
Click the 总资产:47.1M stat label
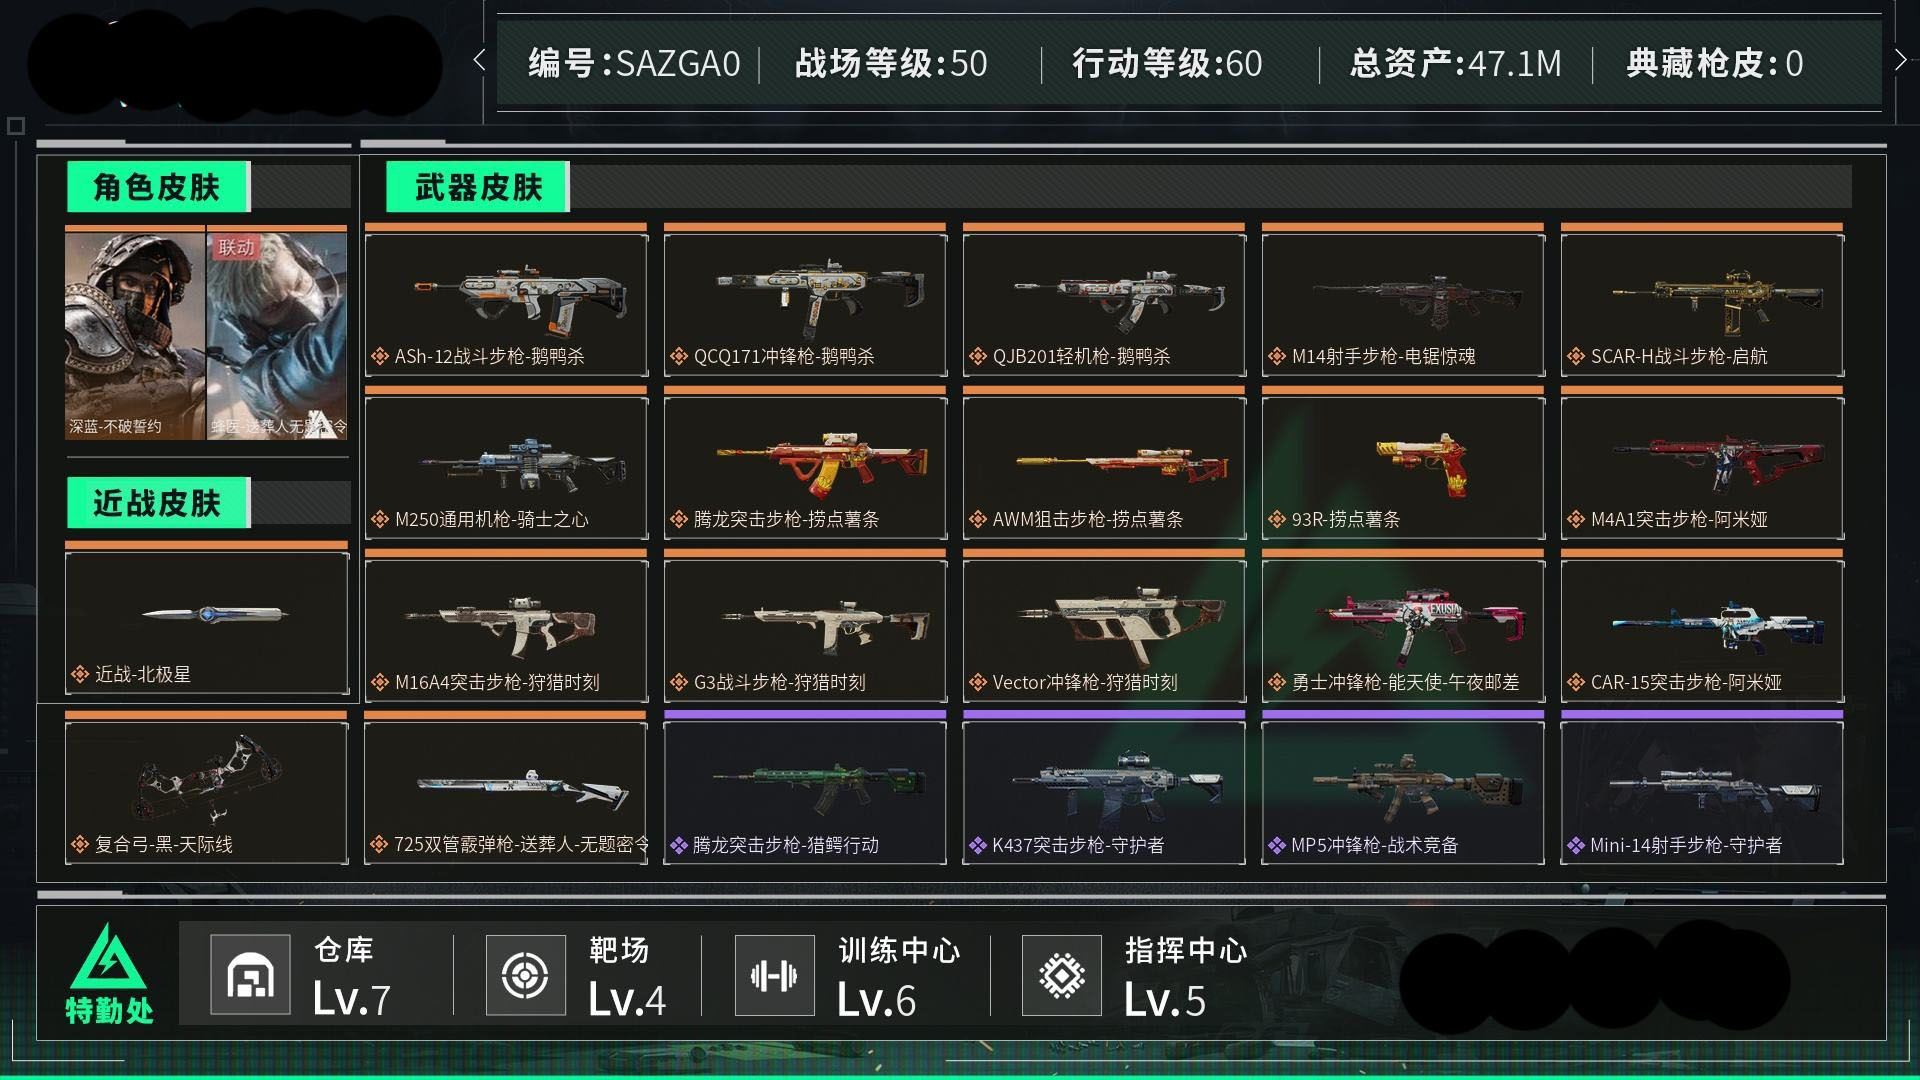[1455, 64]
